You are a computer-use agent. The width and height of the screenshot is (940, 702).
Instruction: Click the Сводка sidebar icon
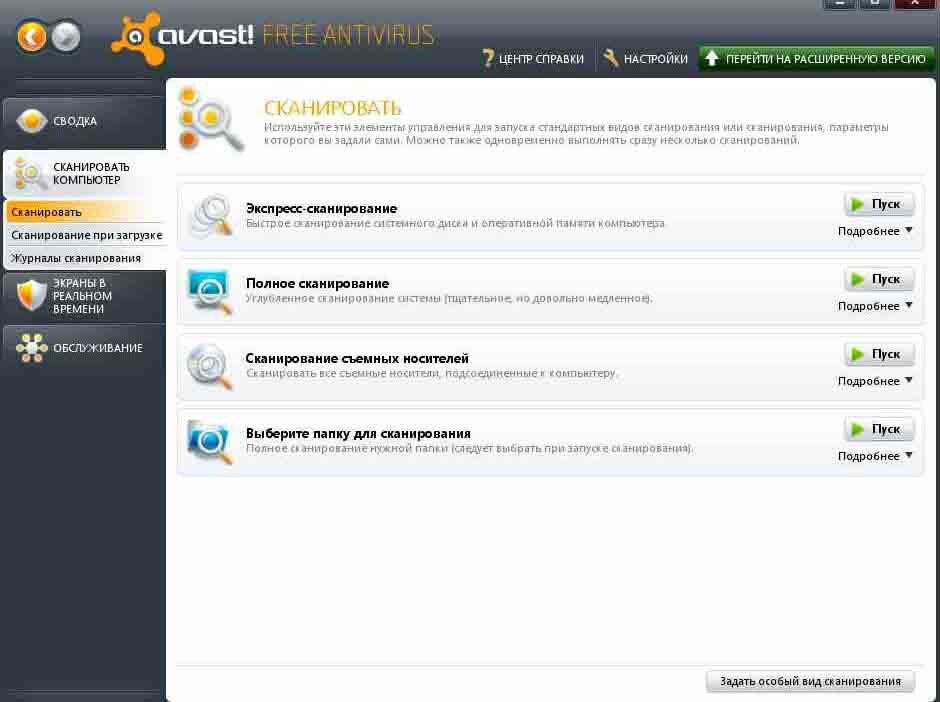(x=31, y=120)
